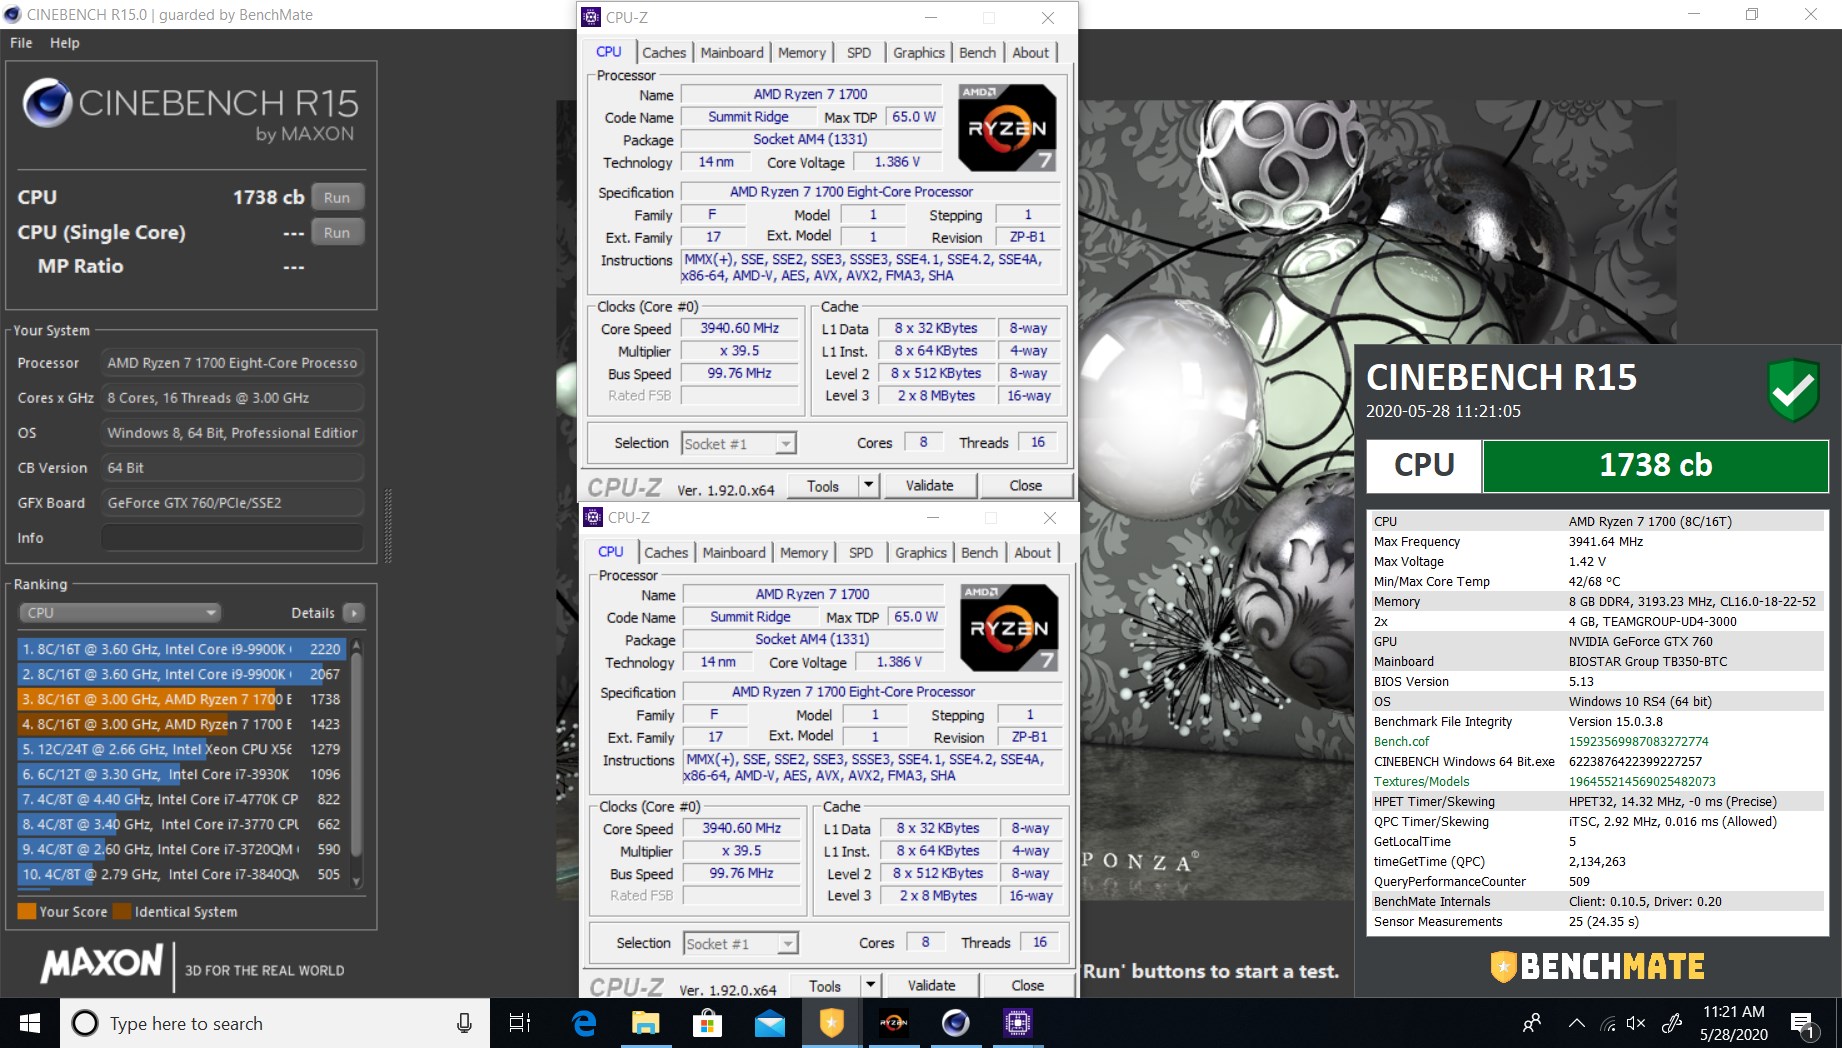The height and width of the screenshot is (1048, 1842).
Task: Click the Ryzen logo in upper CPU-Z window
Action: pyautogui.click(x=1007, y=127)
